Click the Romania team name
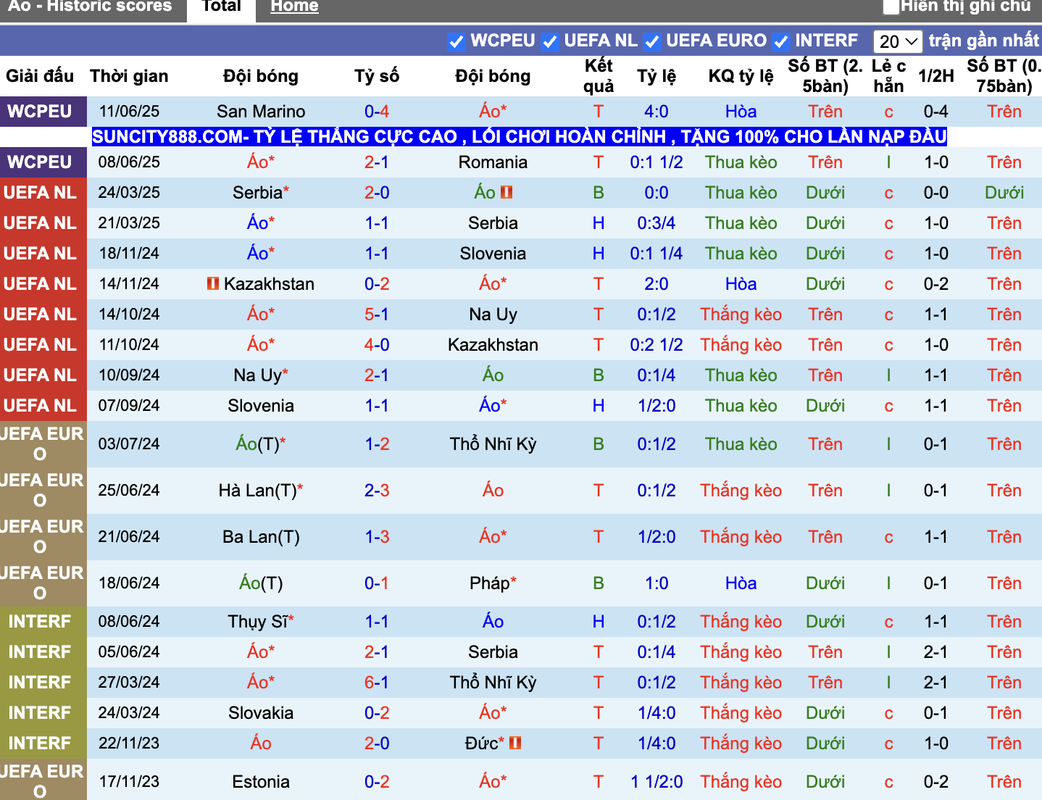Viewport: 1042px width, 800px height. [x=493, y=162]
